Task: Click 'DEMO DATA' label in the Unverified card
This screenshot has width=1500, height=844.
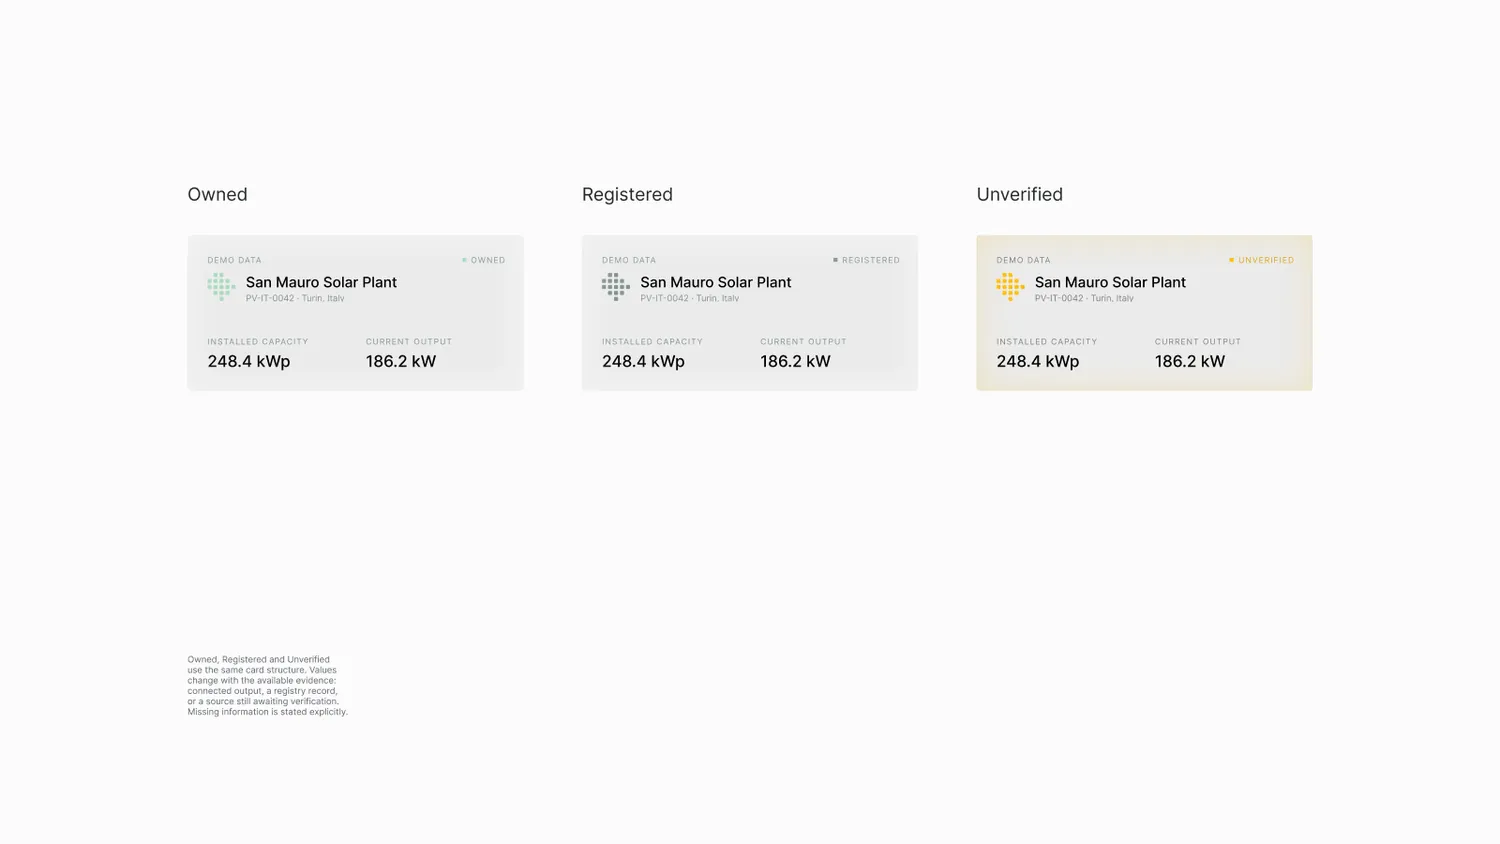Action: click(1023, 260)
